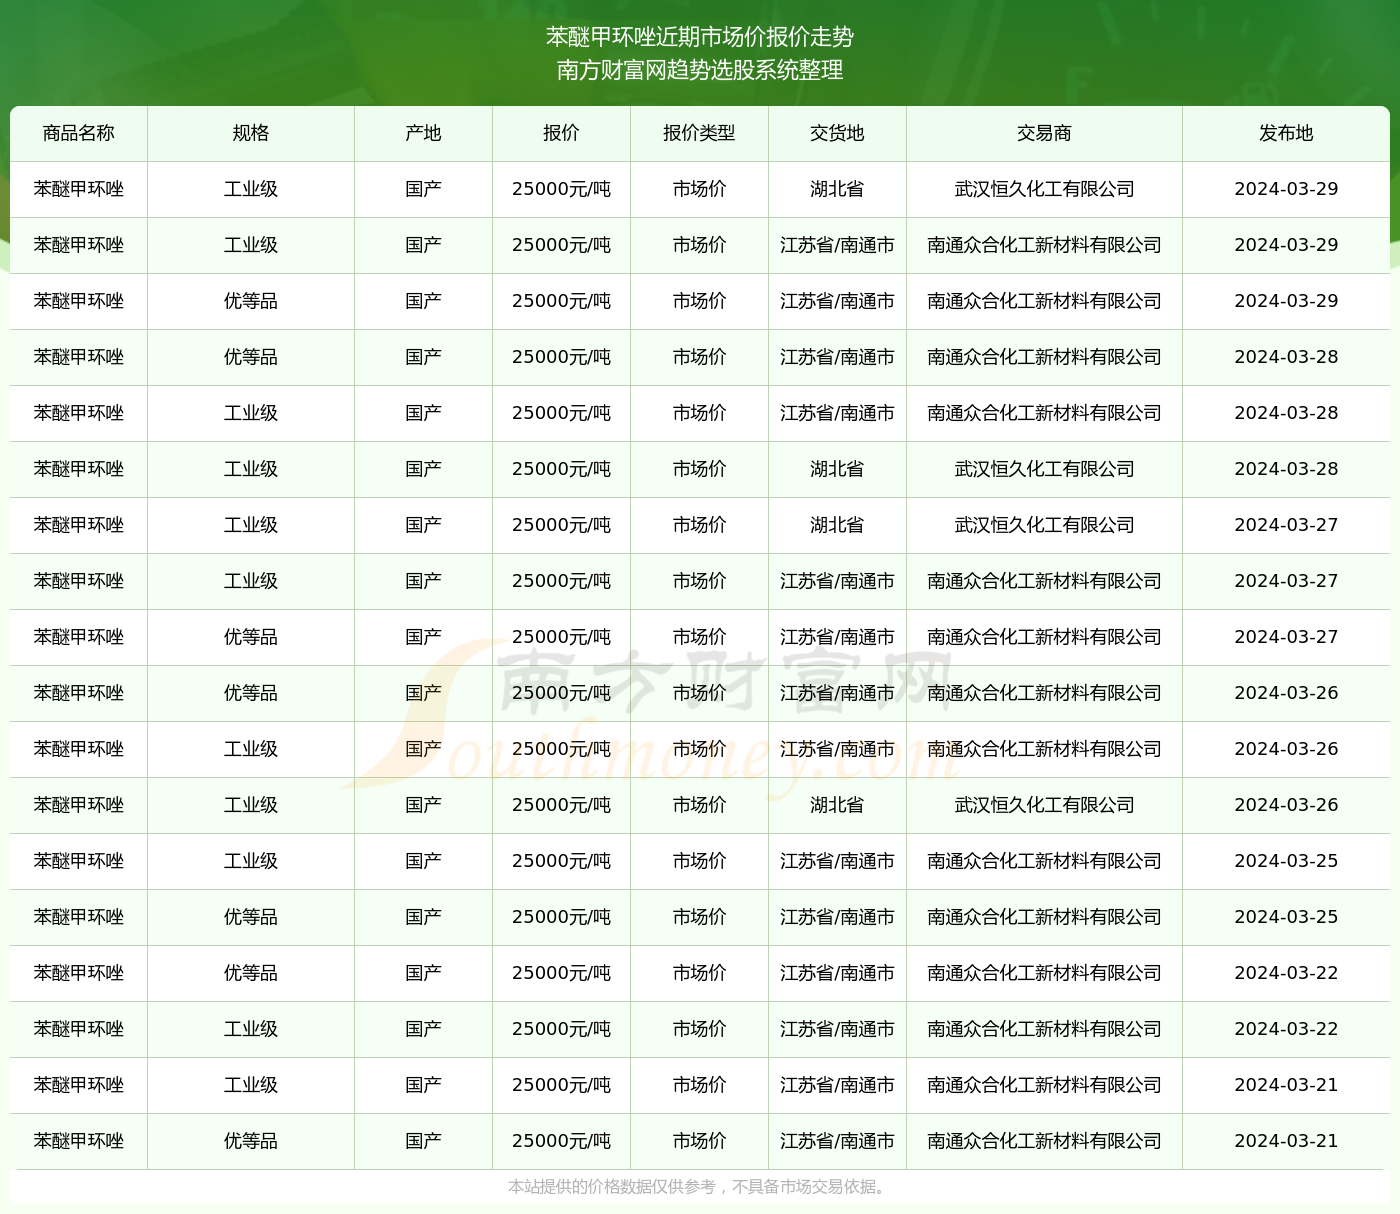
Task: Click 优等品 in the 2024-03-28 row
Action: tap(251, 357)
